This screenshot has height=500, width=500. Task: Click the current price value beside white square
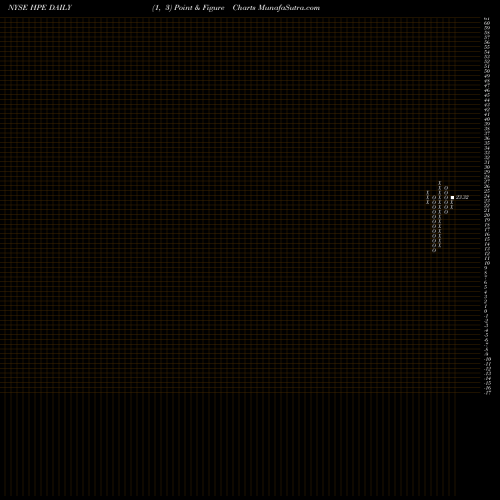(x=462, y=197)
